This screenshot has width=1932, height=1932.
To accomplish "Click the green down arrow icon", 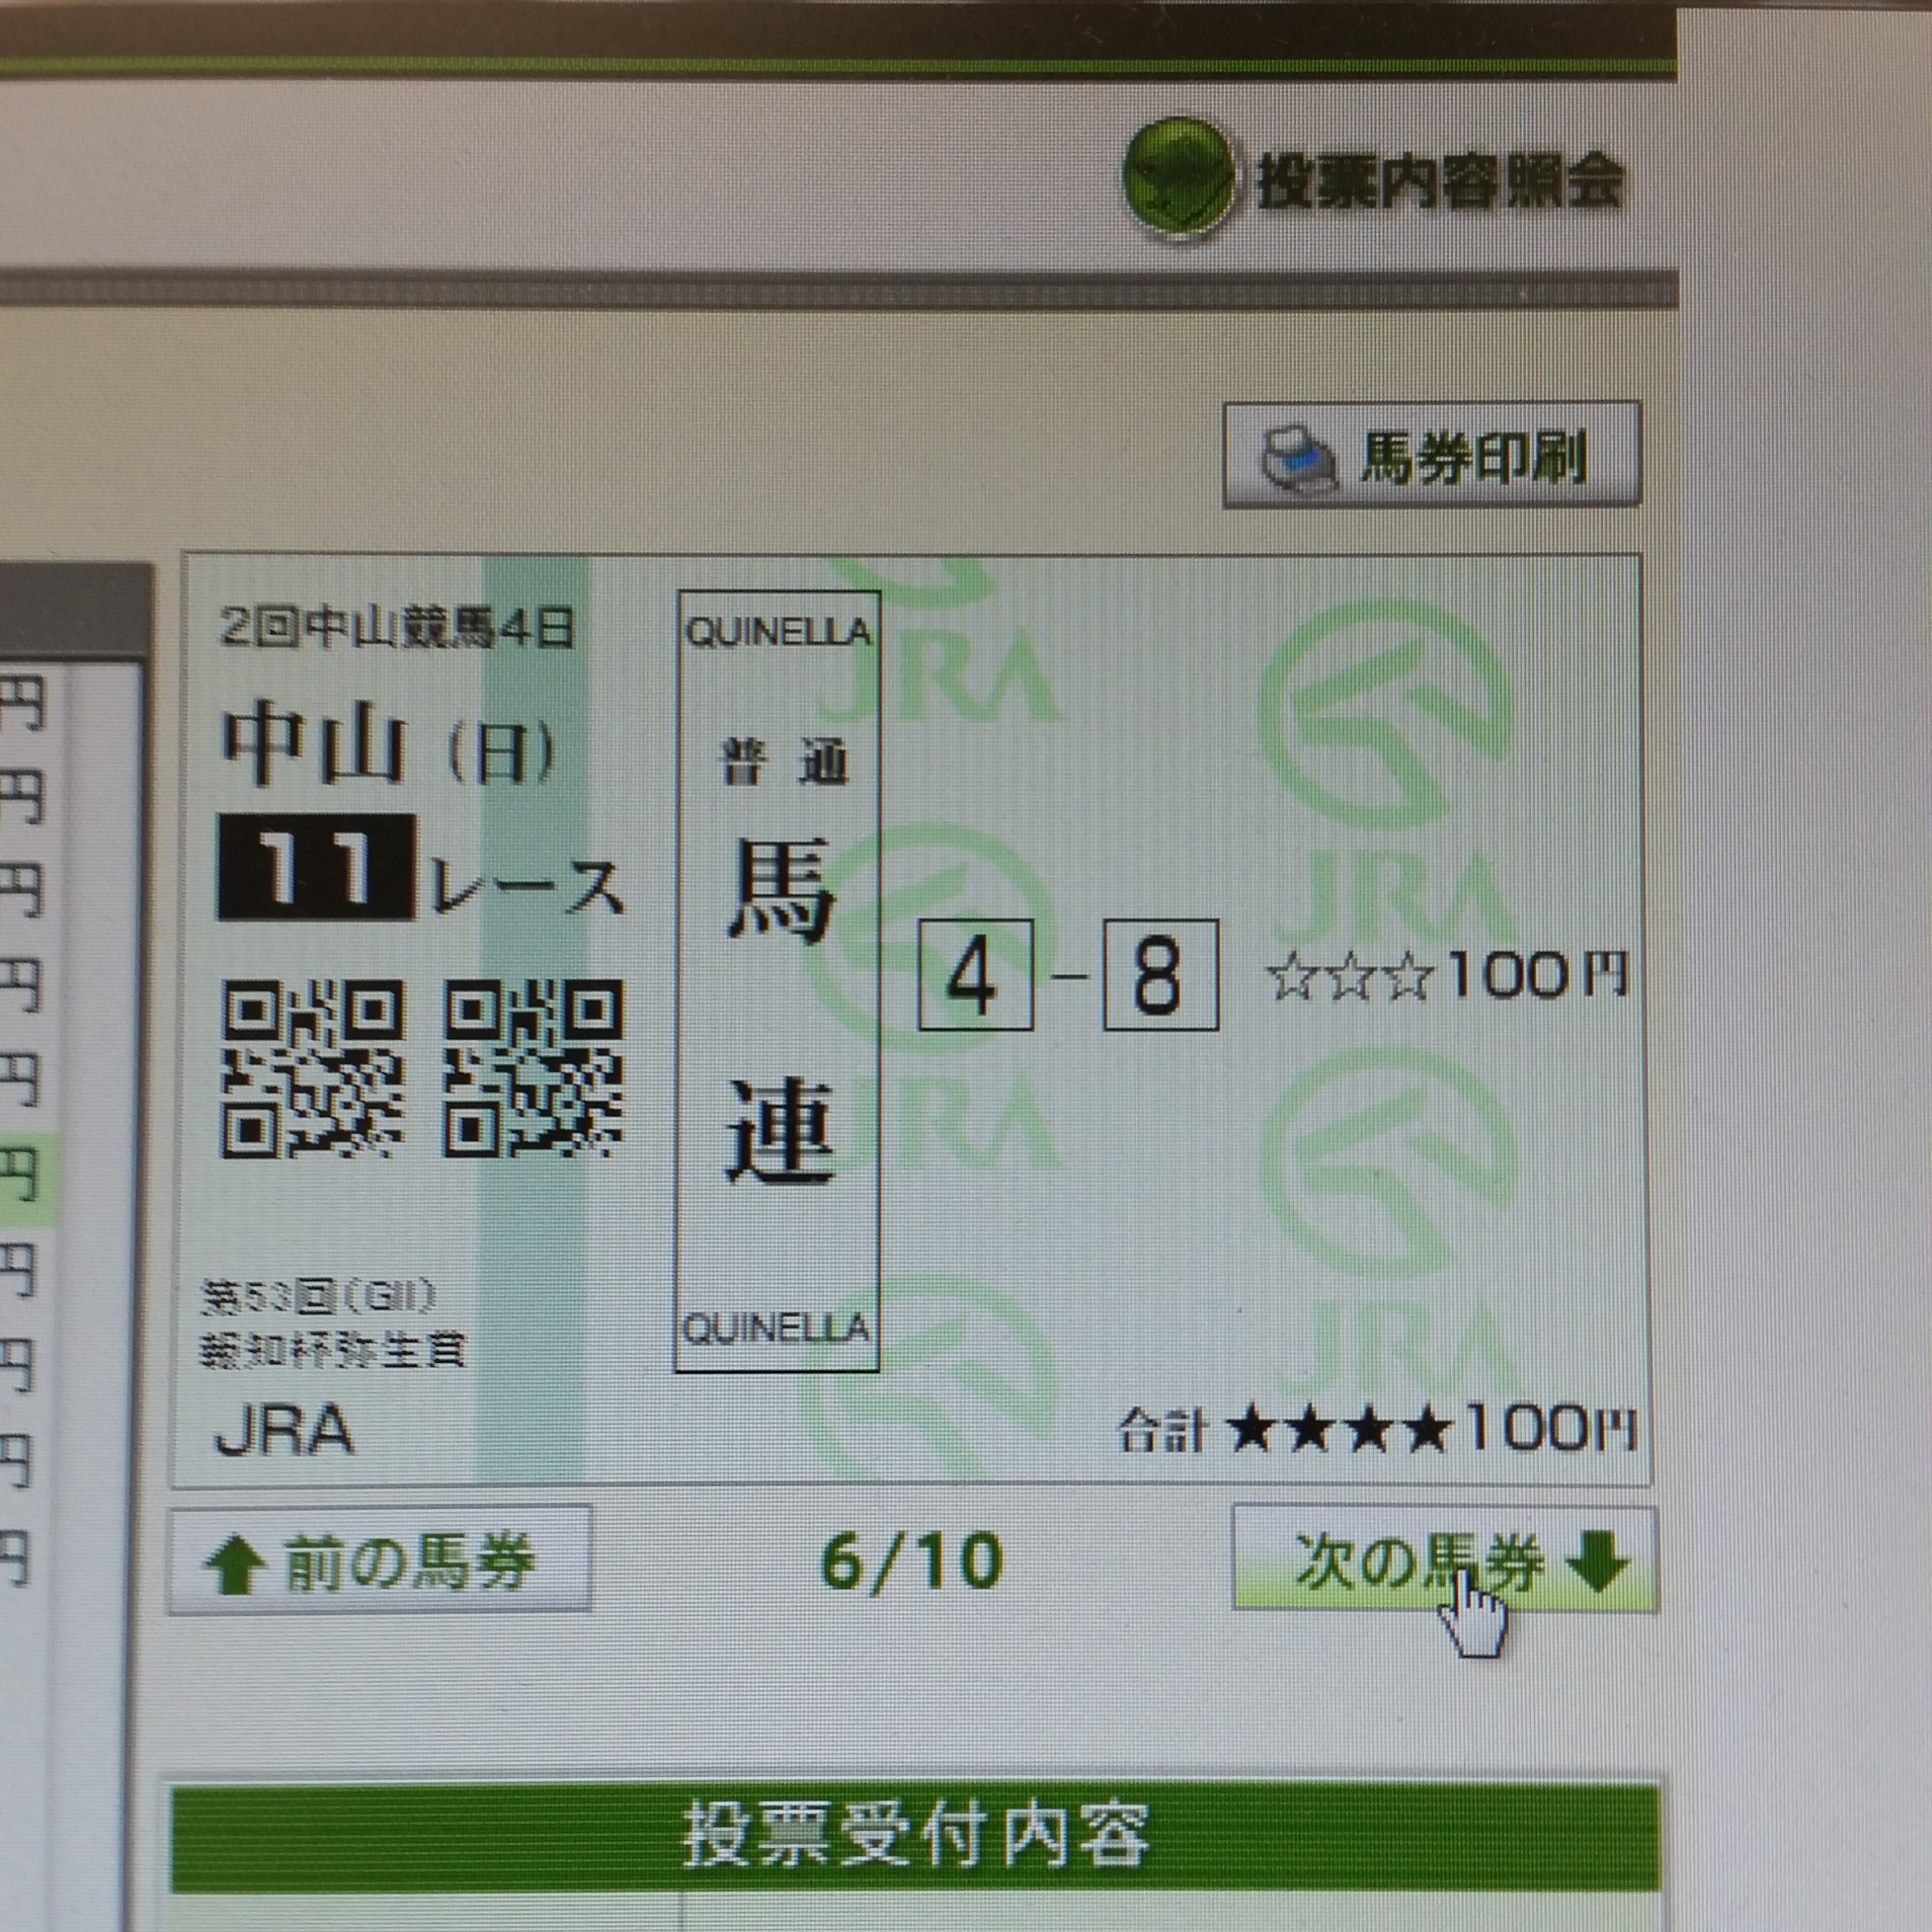I will point(1597,1562).
